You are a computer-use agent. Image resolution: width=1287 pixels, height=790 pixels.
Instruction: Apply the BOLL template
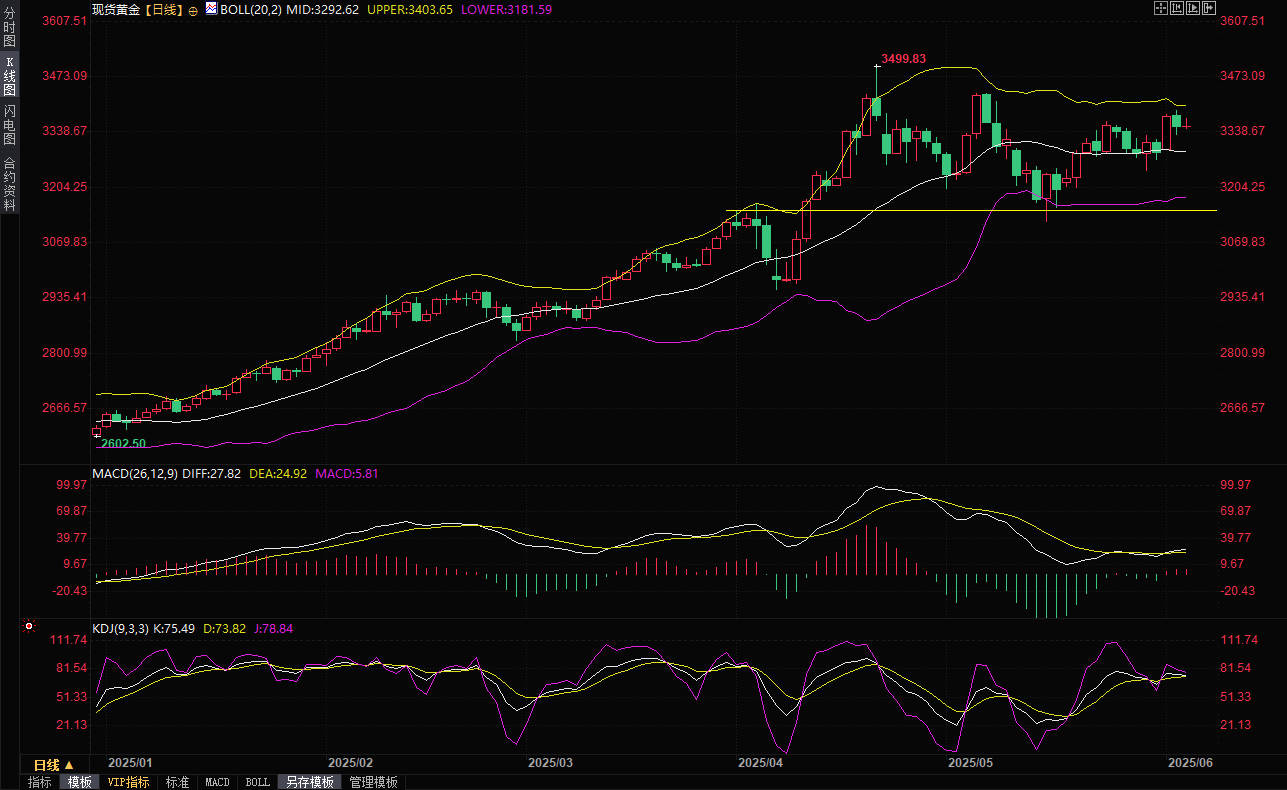[258, 782]
